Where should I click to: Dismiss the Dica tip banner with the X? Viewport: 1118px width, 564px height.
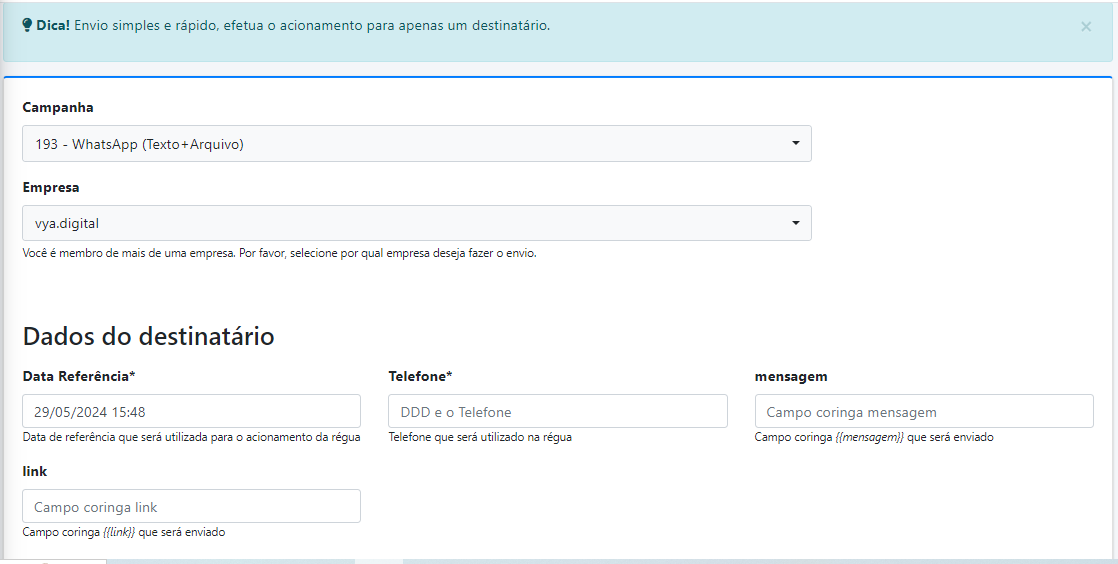1086,27
